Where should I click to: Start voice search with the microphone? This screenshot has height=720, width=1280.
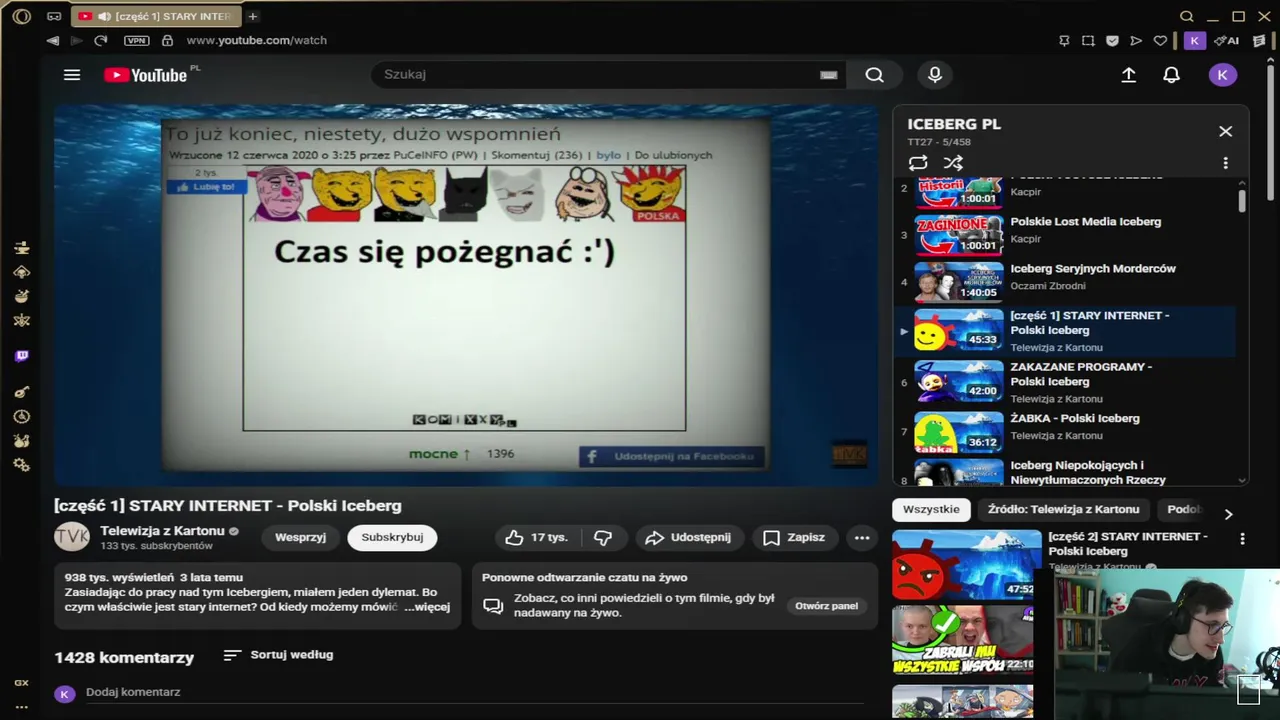[x=935, y=75]
